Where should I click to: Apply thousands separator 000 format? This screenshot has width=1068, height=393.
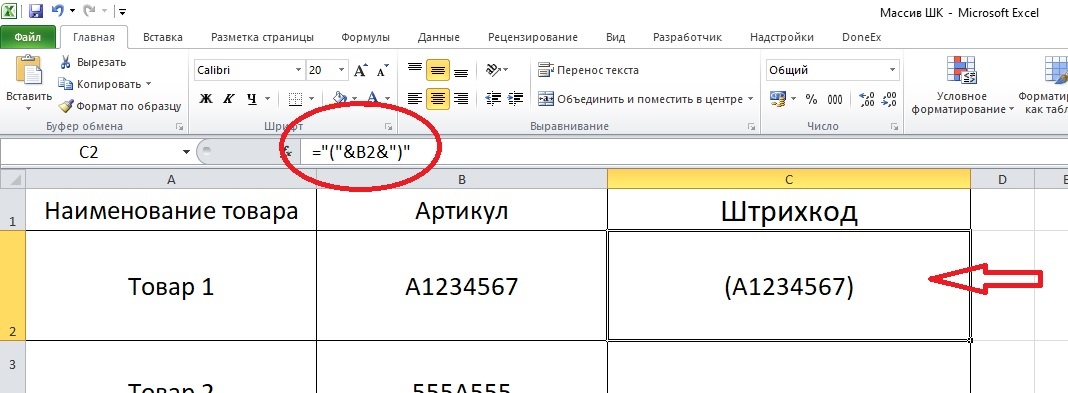point(834,99)
